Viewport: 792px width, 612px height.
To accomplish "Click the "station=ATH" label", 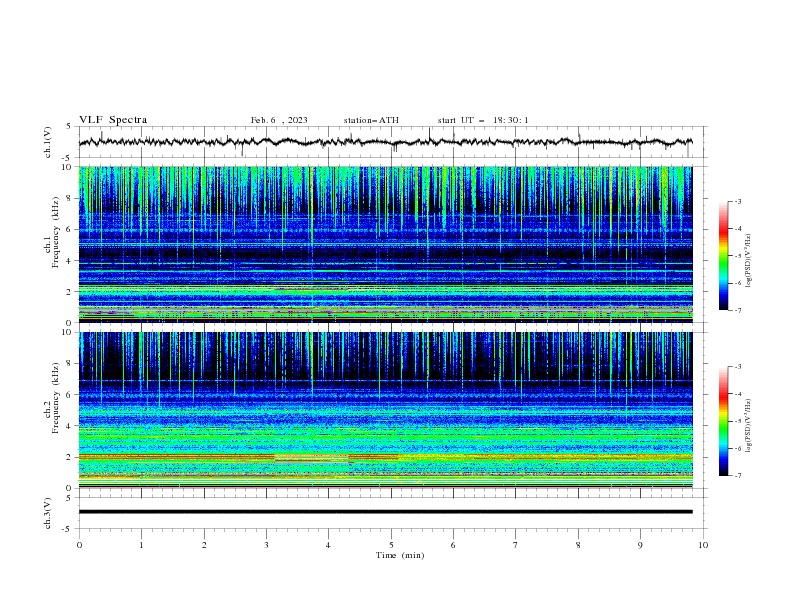I will point(371,120).
